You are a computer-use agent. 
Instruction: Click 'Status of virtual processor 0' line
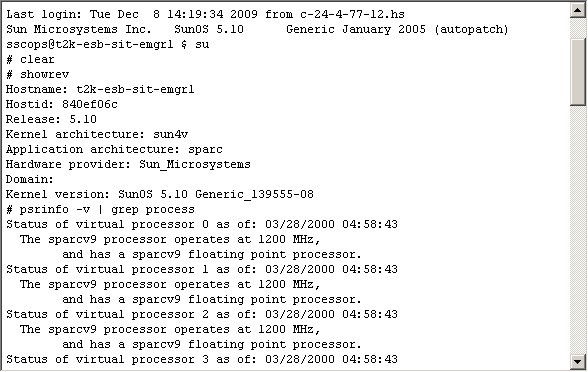coord(202,224)
